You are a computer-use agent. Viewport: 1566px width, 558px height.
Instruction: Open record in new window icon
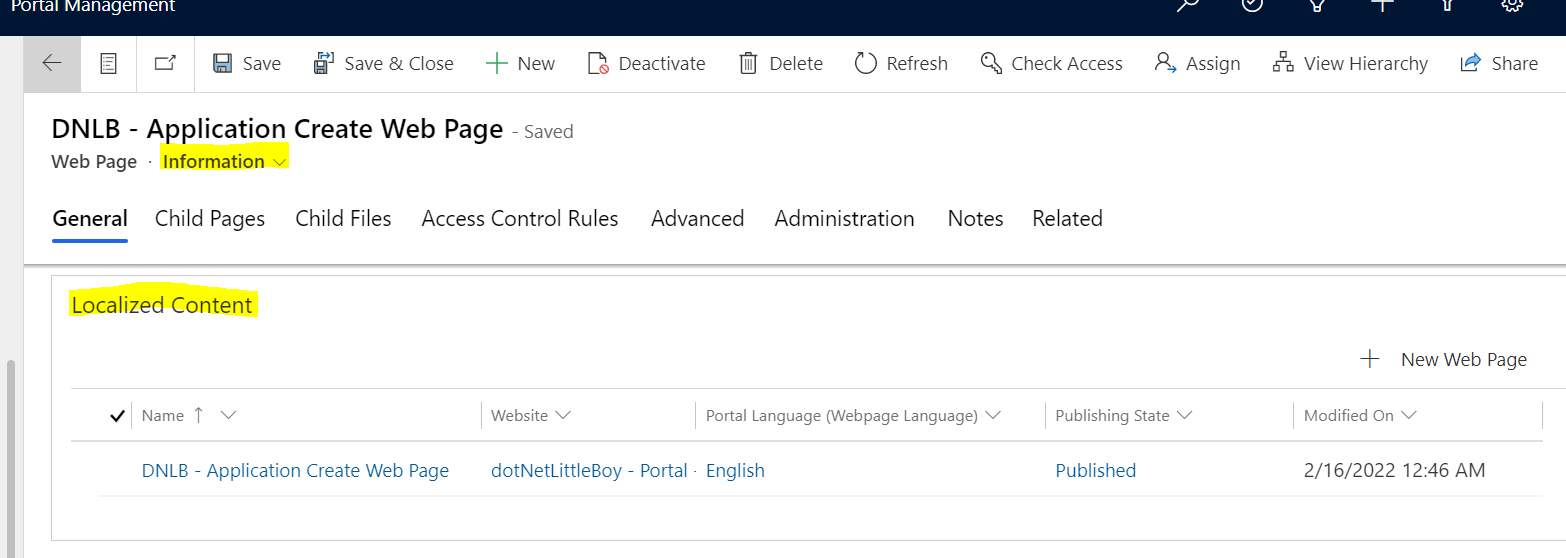point(165,63)
